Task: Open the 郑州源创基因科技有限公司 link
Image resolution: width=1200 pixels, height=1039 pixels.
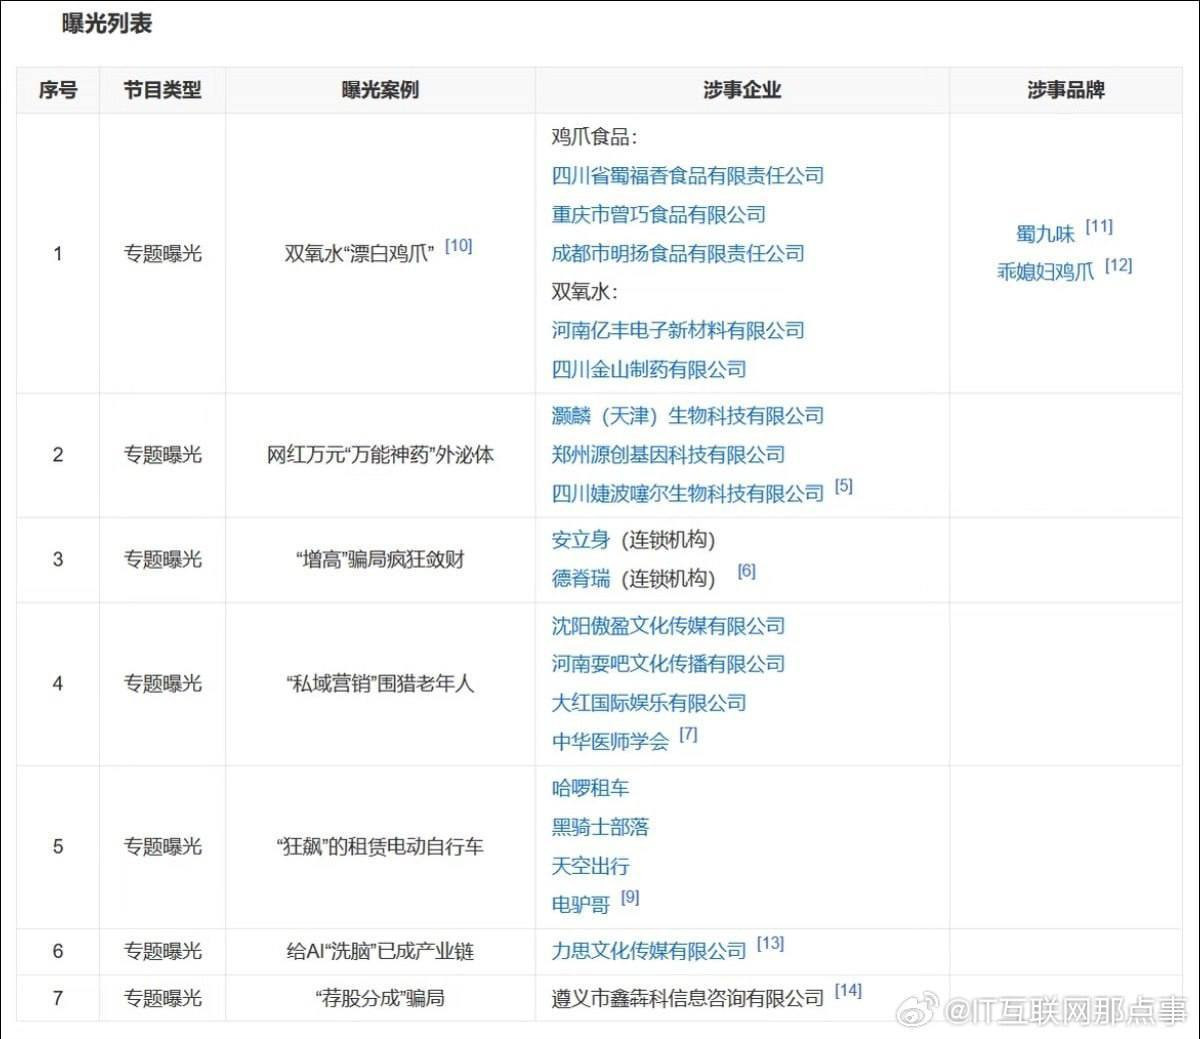Action: tap(663, 454)
